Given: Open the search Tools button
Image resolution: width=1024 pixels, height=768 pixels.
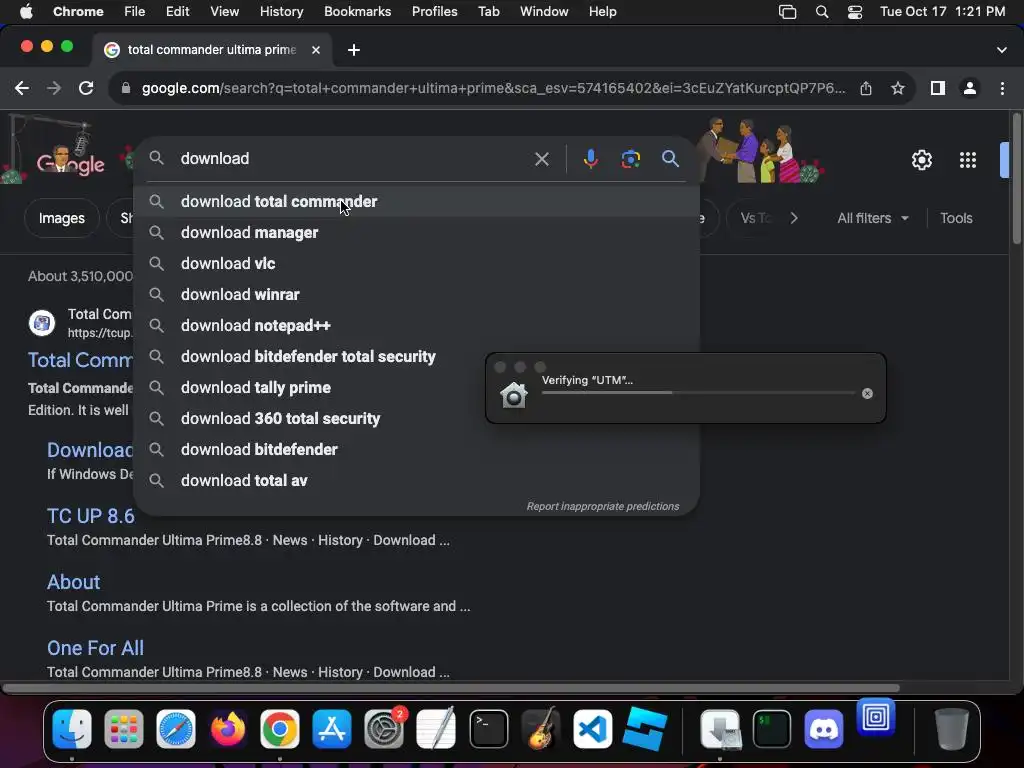Looking at the screenshot, I should pos(956,218).
